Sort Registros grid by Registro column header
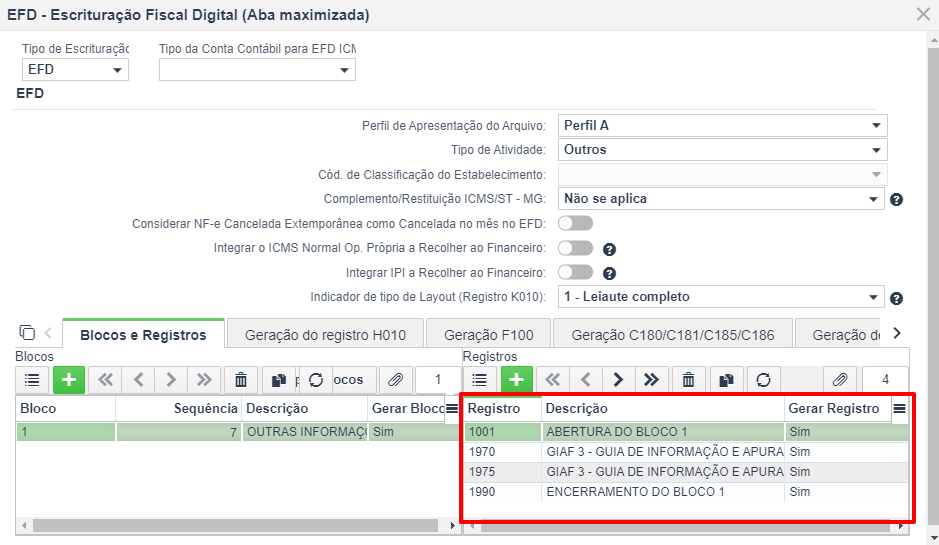939x545 pixels. point(502,409)
